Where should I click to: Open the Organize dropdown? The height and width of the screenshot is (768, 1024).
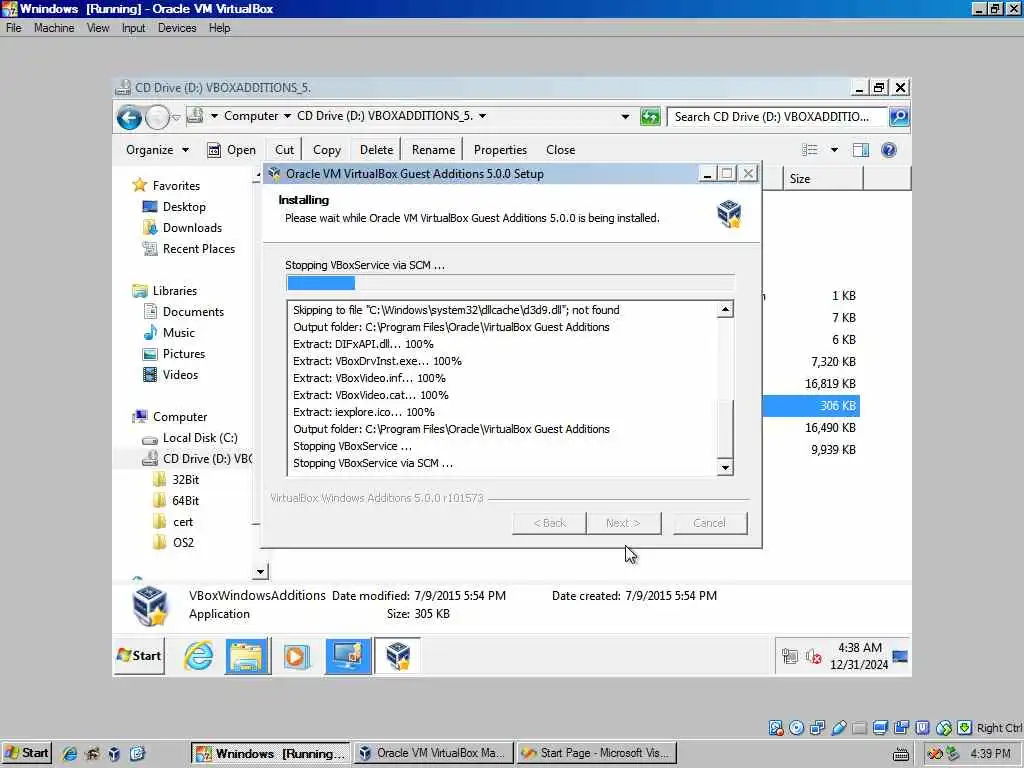[157, 150]
